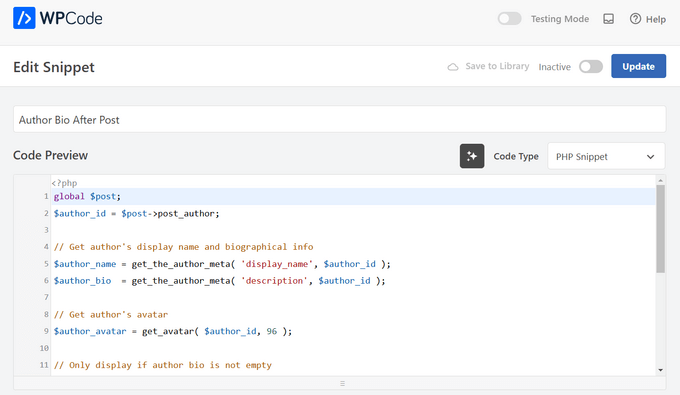
Task: Click comment "// Get author's avatar"
Action: (x=111, y=314)
